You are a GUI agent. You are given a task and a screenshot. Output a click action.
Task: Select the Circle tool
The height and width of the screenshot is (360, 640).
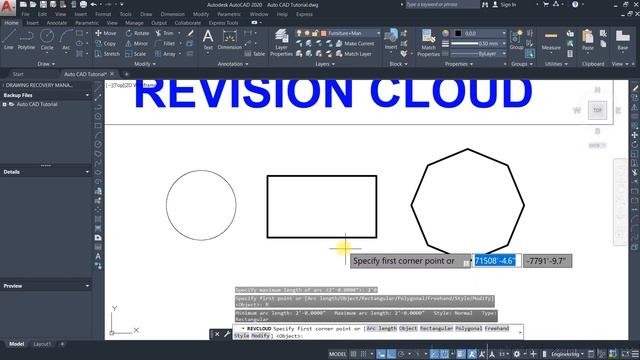(47, 40)
